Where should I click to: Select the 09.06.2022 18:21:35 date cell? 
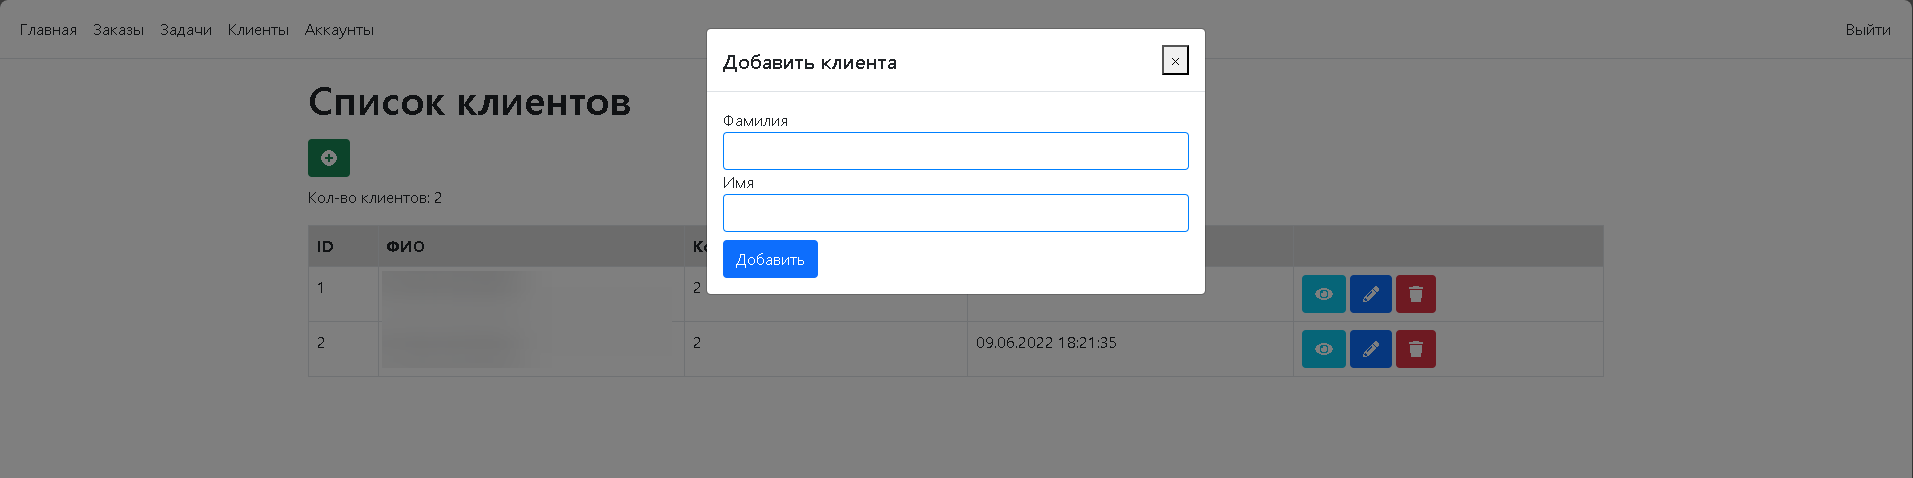click(1046, 343)
